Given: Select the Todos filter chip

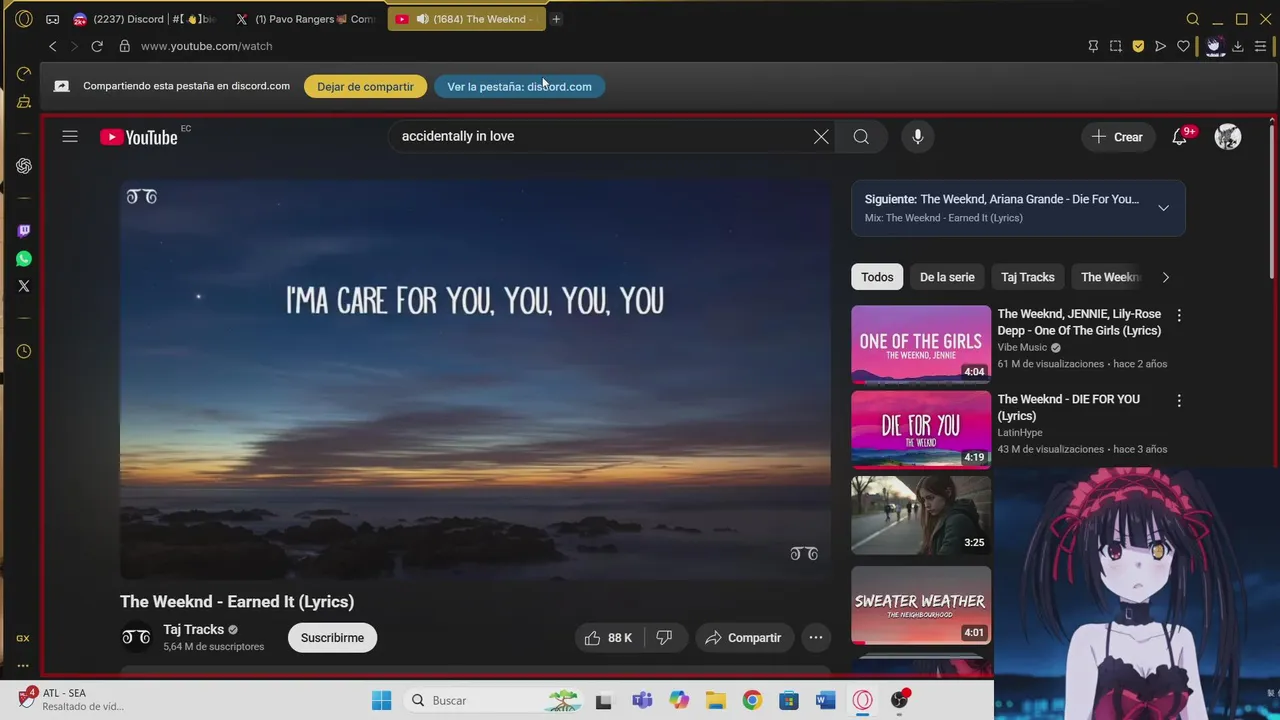Looking at the screenshot, I should [x=877, y=277].
